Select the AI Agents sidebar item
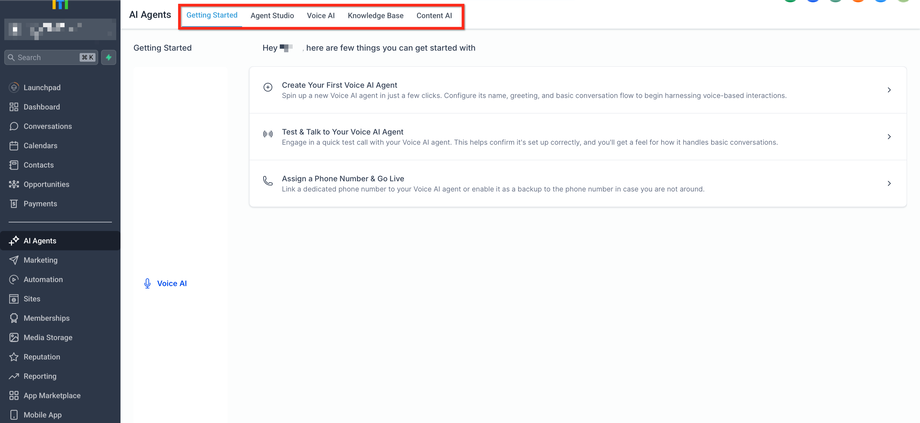 [x=60, y=241]
